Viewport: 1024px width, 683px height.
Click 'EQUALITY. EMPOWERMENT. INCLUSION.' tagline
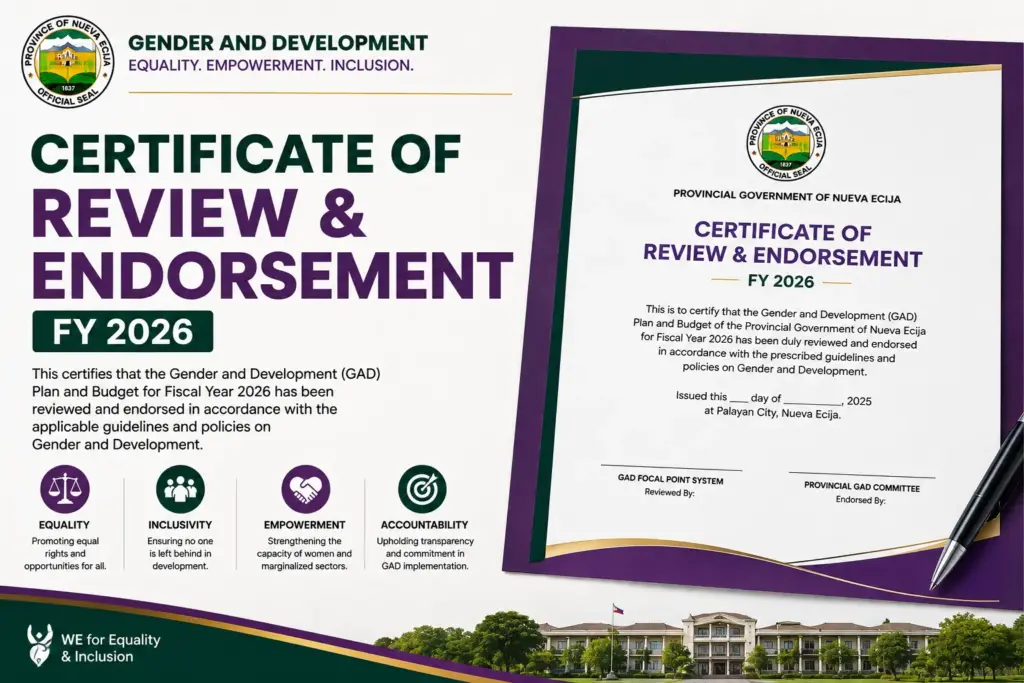(x=271, y=66)
